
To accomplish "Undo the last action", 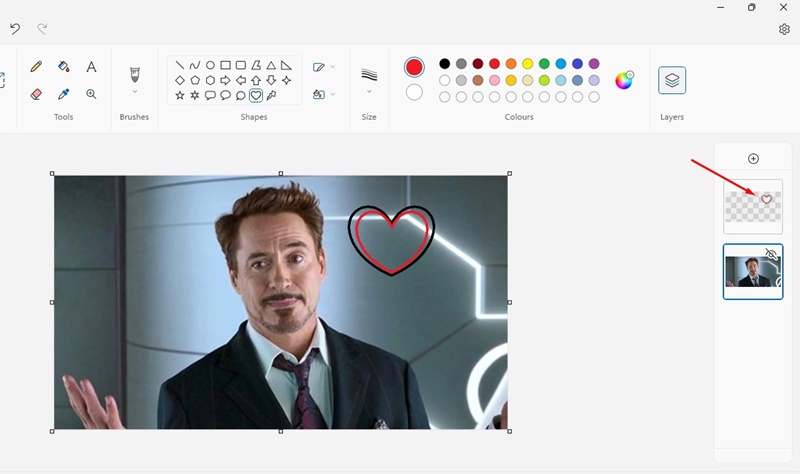I will [15, 29].
